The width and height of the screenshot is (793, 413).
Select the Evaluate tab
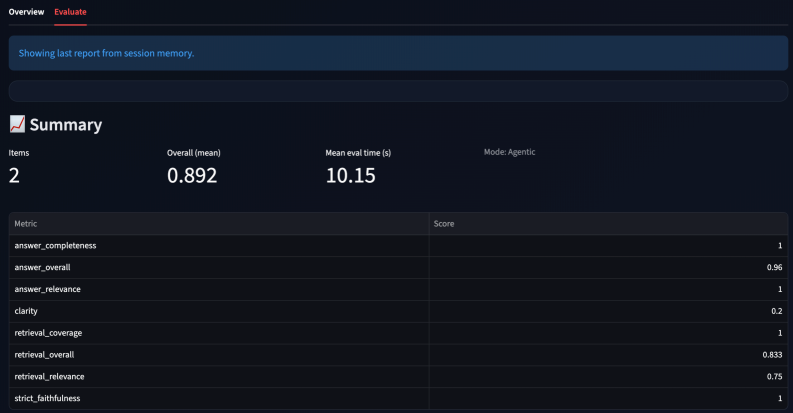[70, 11]
